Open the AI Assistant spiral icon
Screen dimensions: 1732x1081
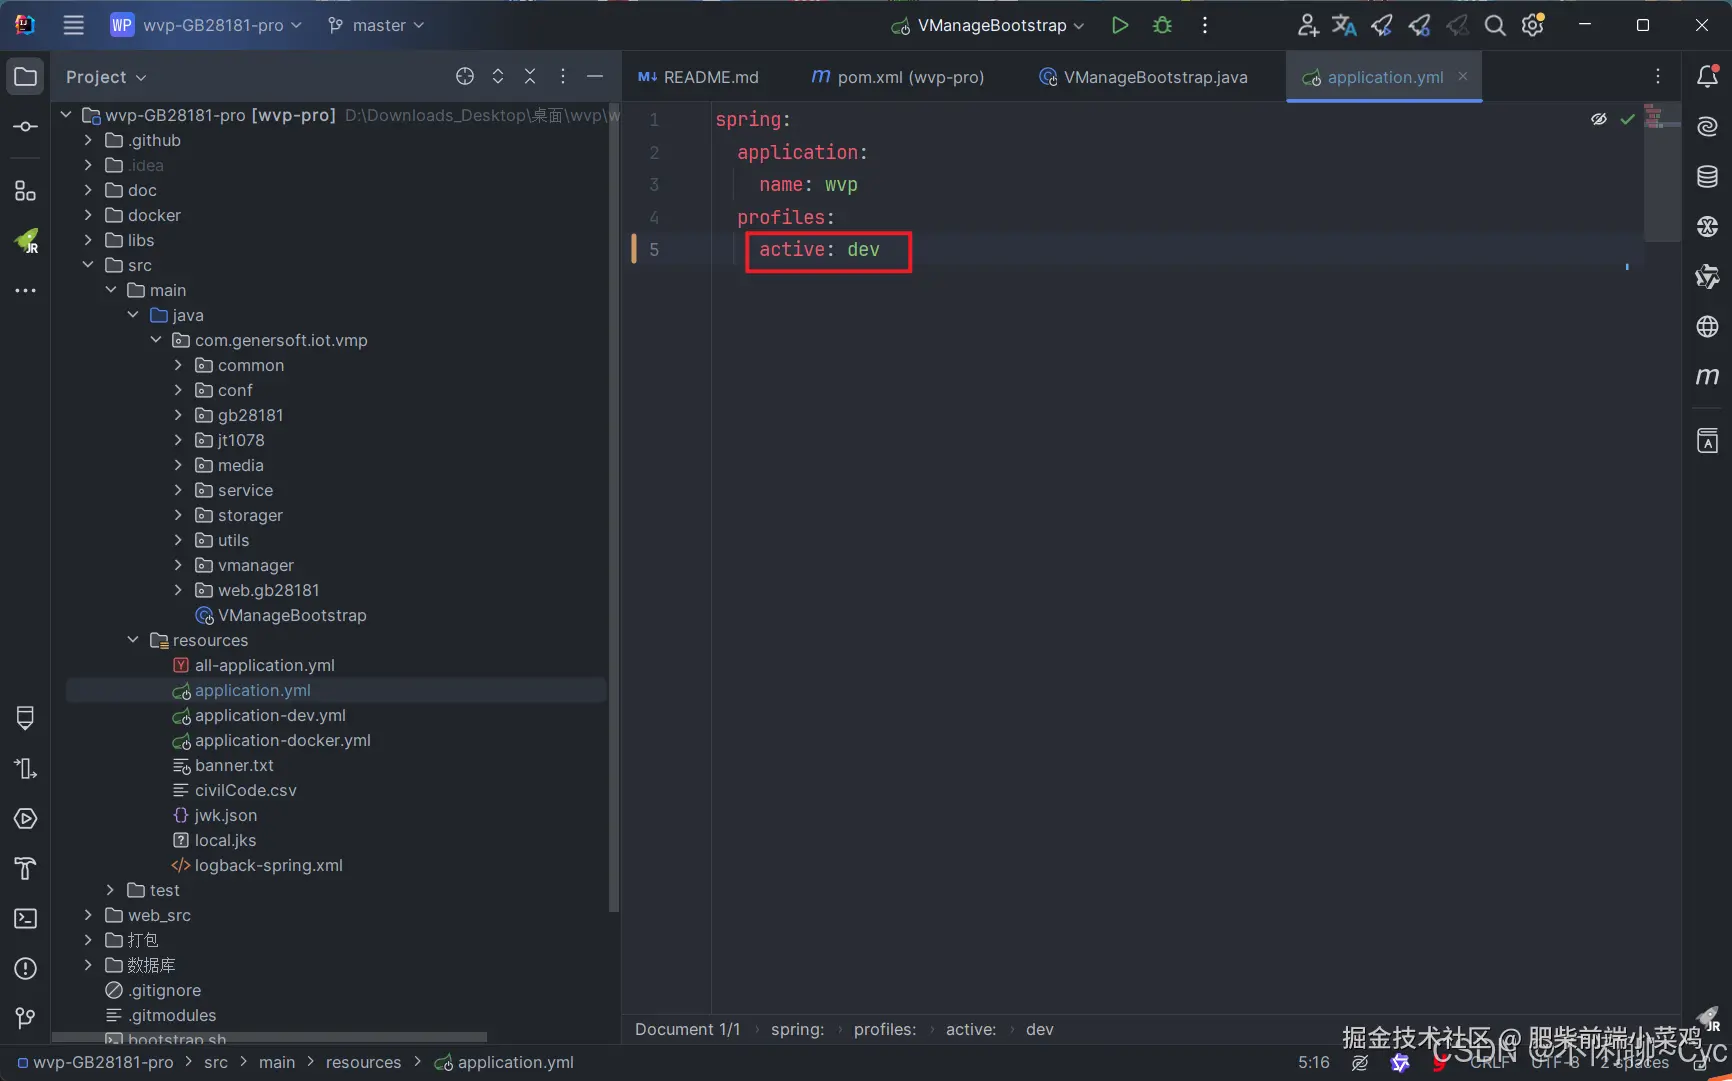coord(1708,126)
